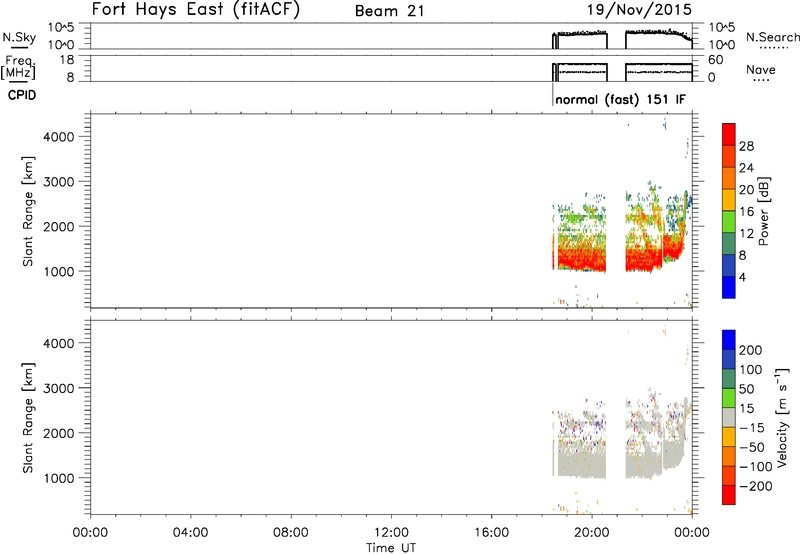The height and width of the screenshot is (554, 800).
Task: Click the "Nave" legend label
Action: point(760,69)
